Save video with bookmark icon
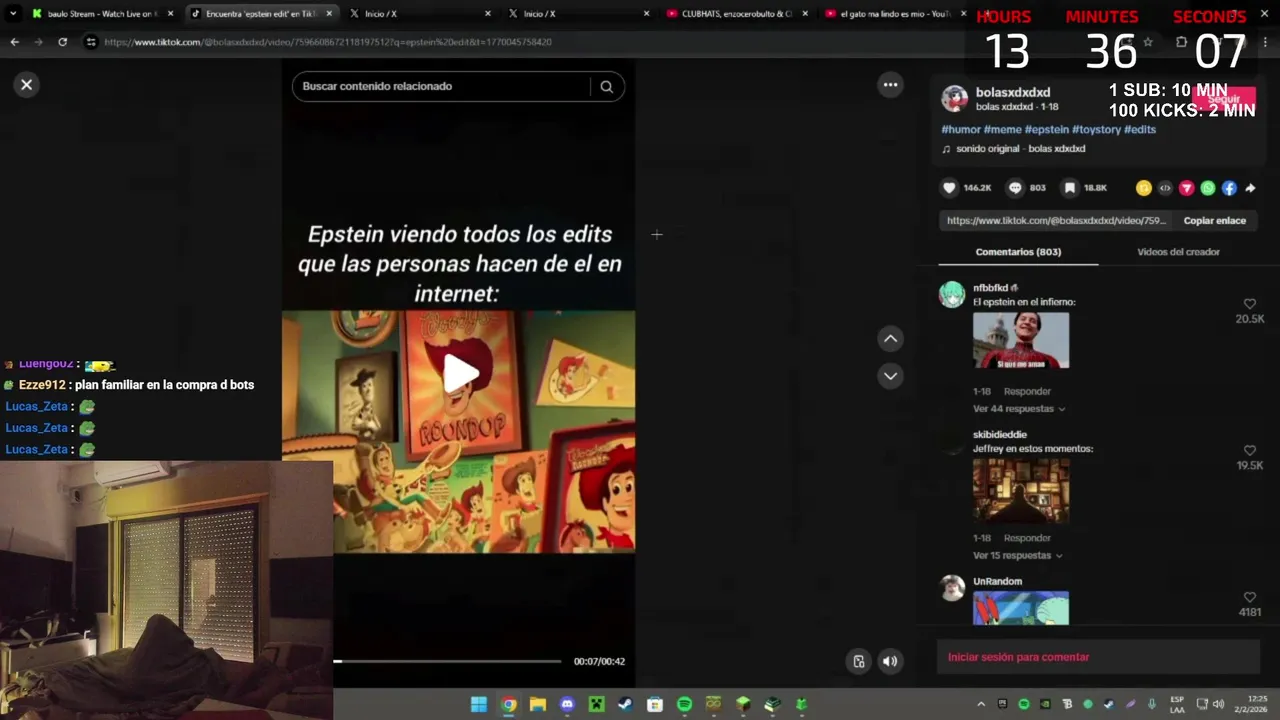The image size is (1280, 720). [x=1069, y=188]
